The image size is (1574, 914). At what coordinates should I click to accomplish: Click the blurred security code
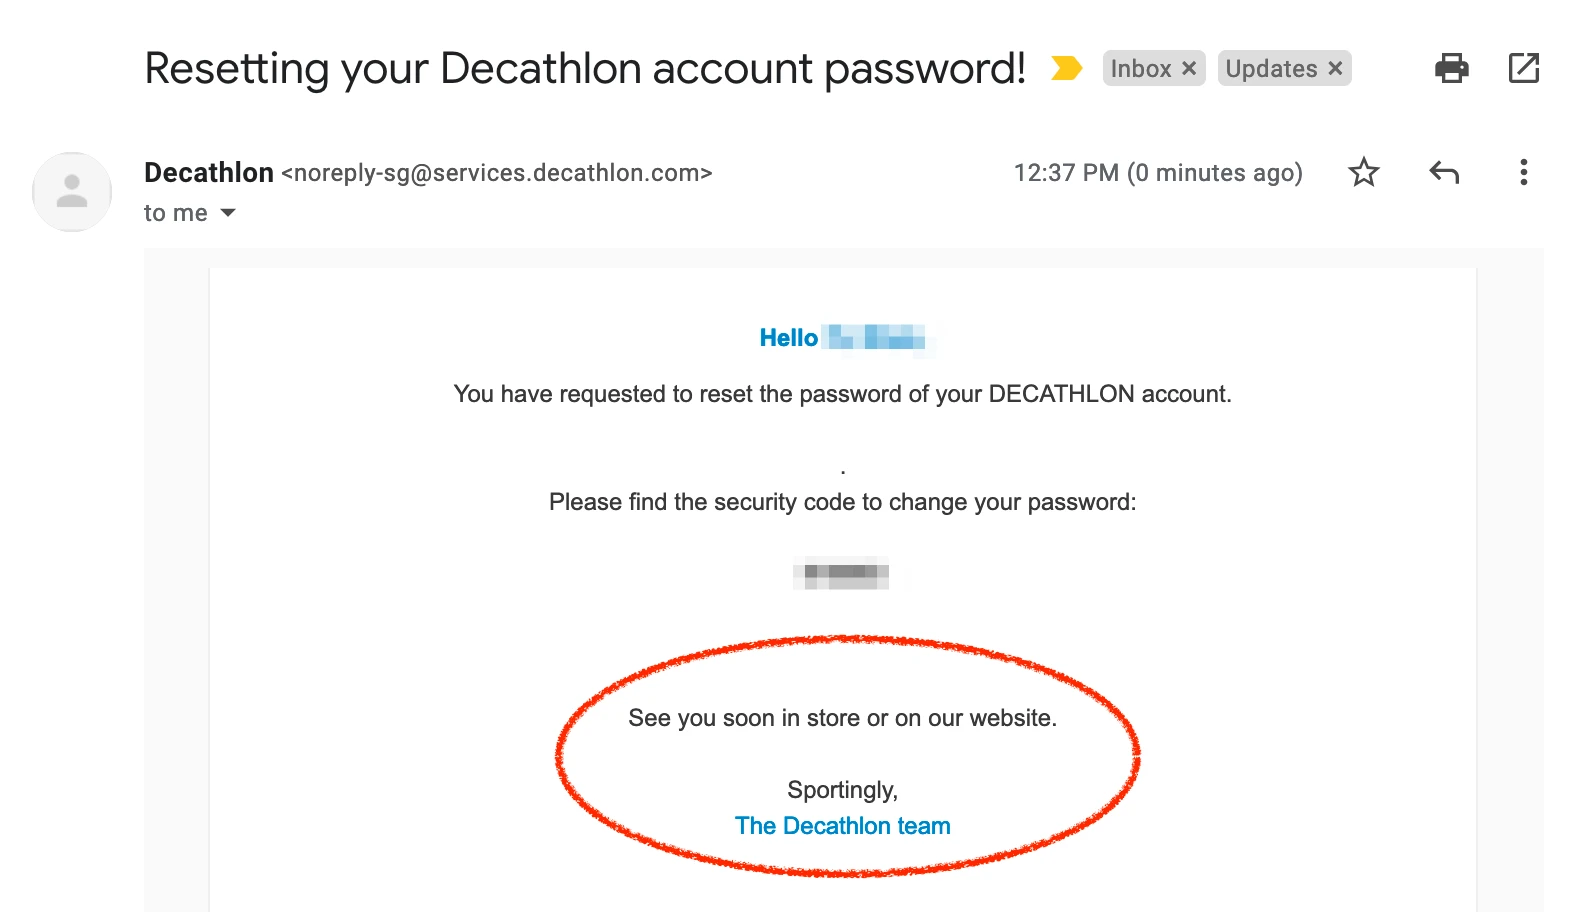click(x=841, y=573)
